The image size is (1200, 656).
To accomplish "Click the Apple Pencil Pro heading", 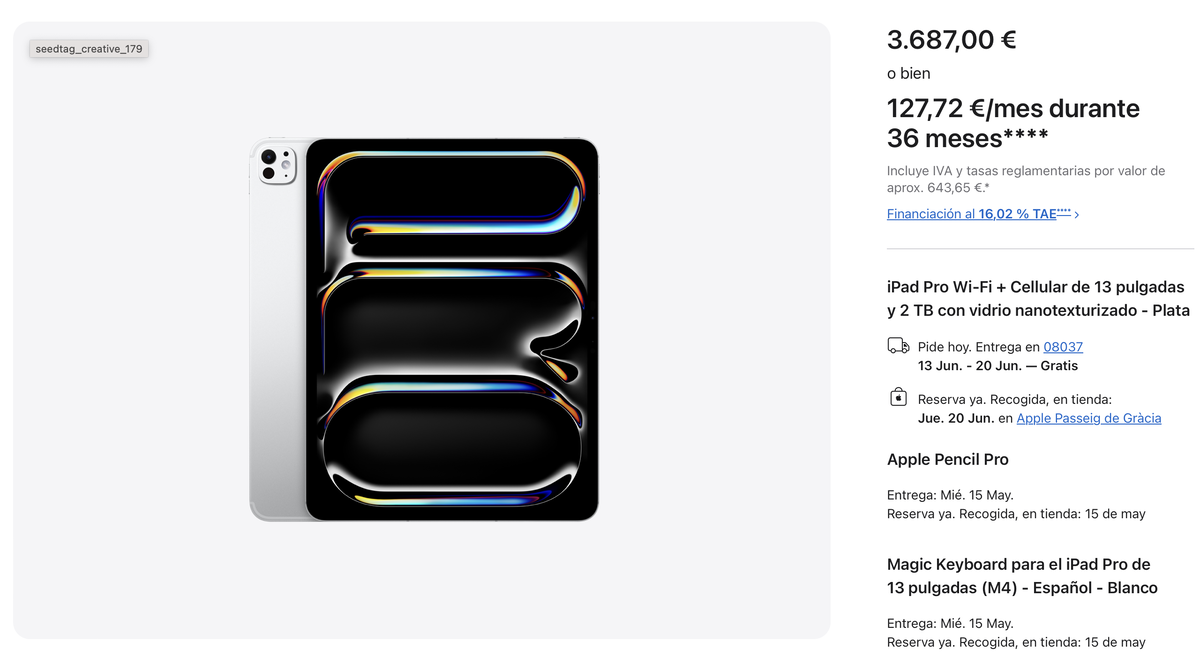I will pyautogui.click(x=947, y=459).
